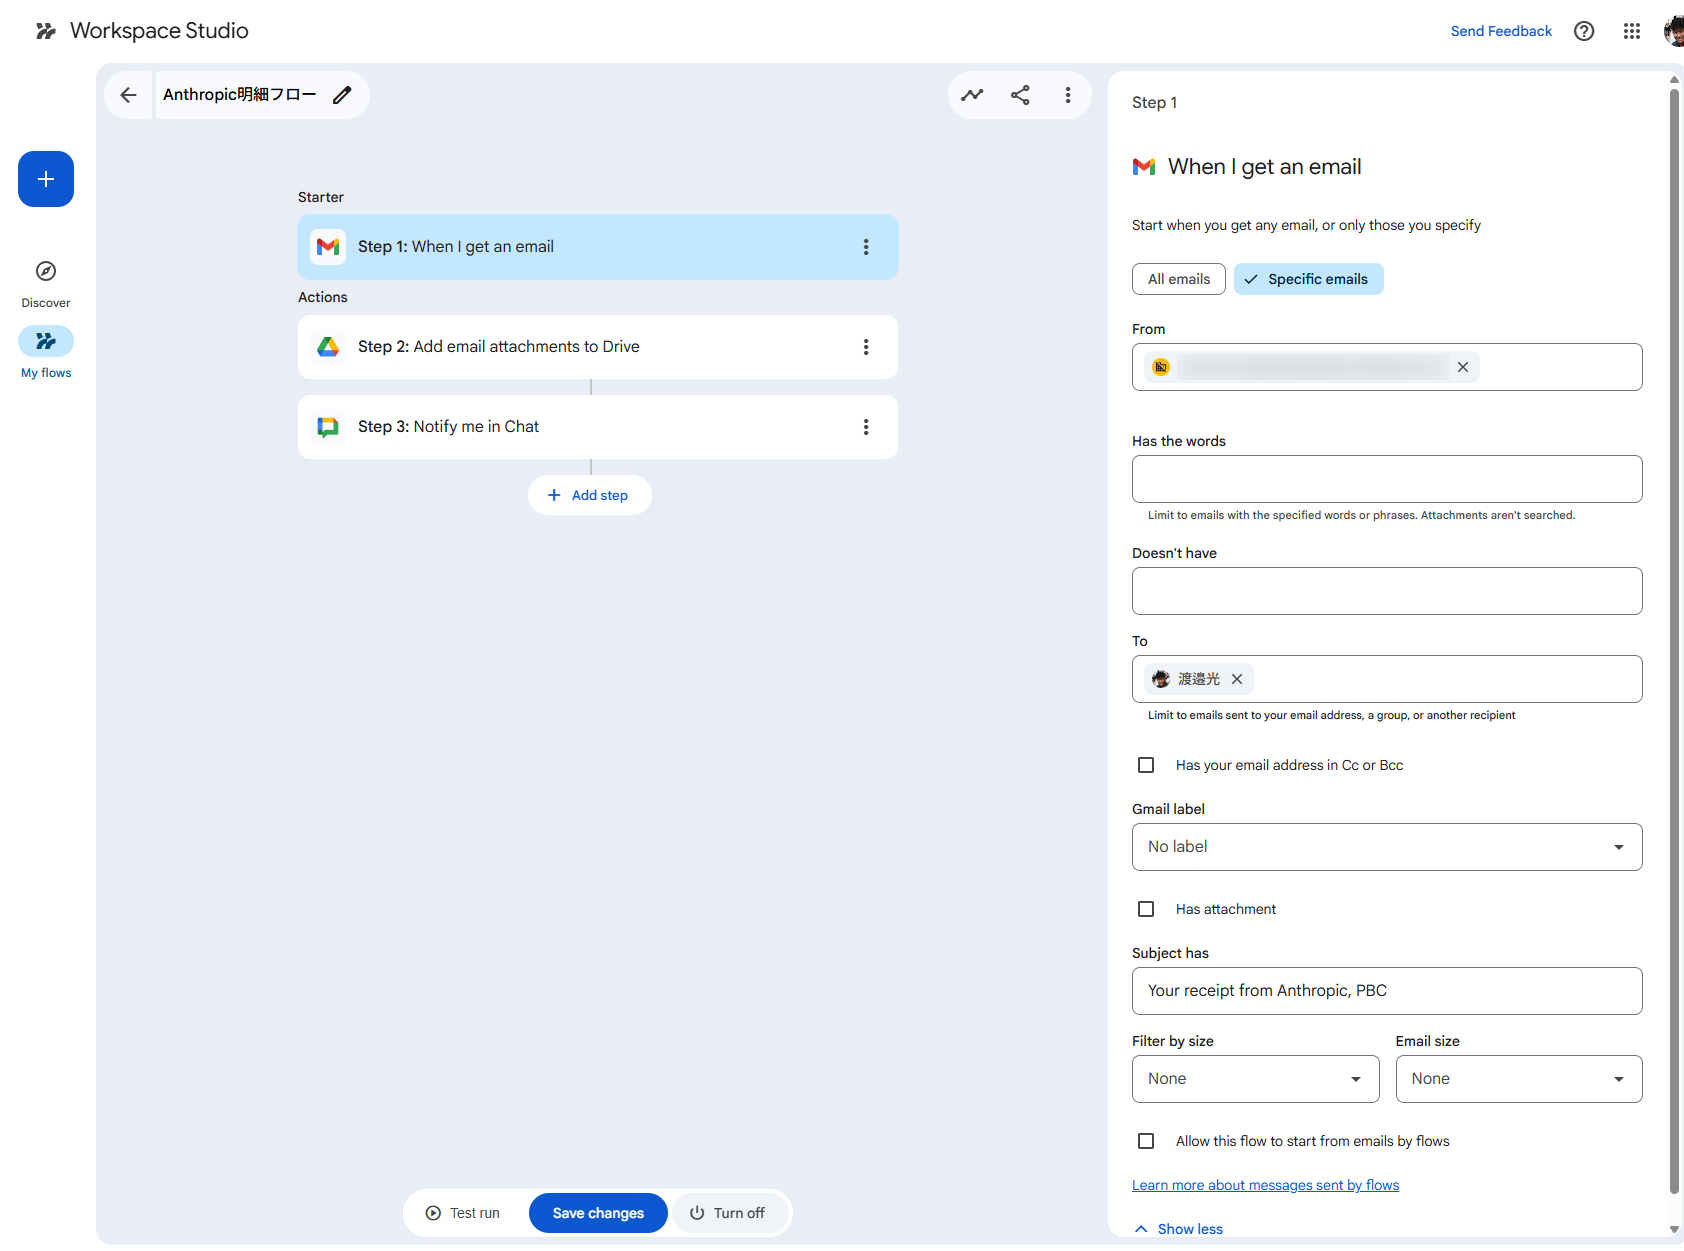
Task: Check the 'Has attachment' option
Action: pyautogui.click(x=1145, y=908)
